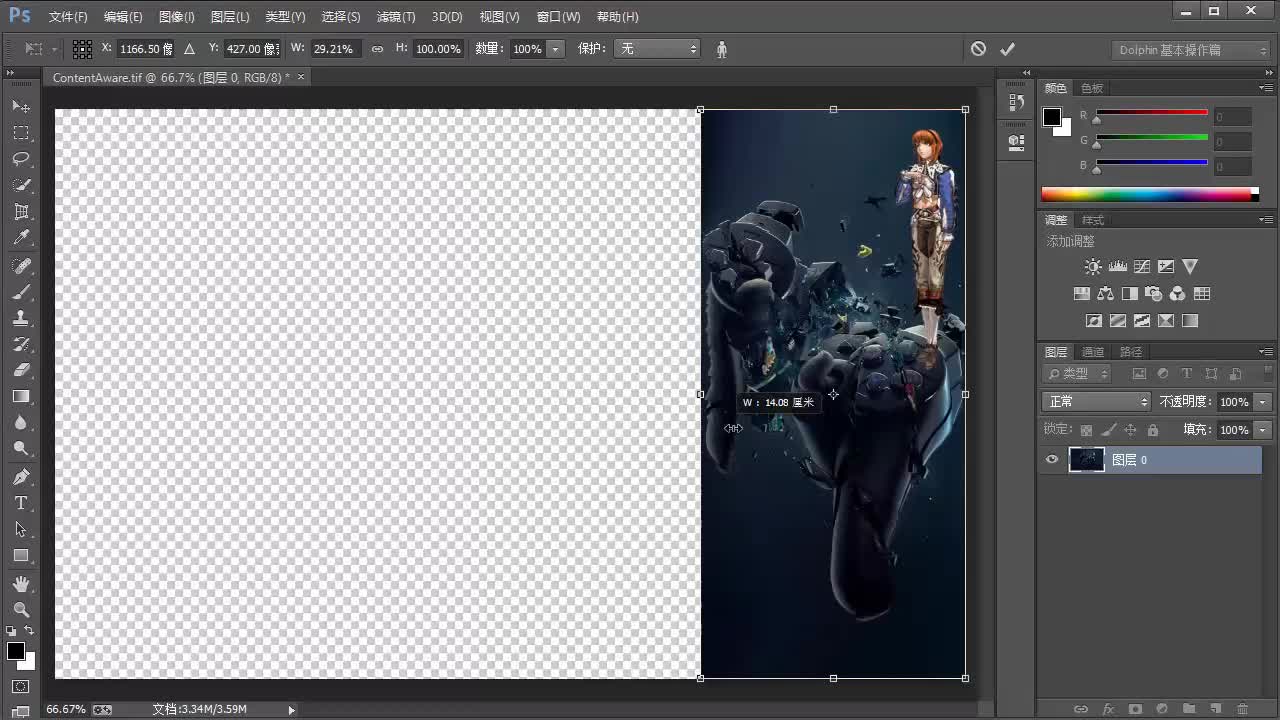Select the Lasso tool
This screenshot has height=720, width=1280.
pos(22,158)
